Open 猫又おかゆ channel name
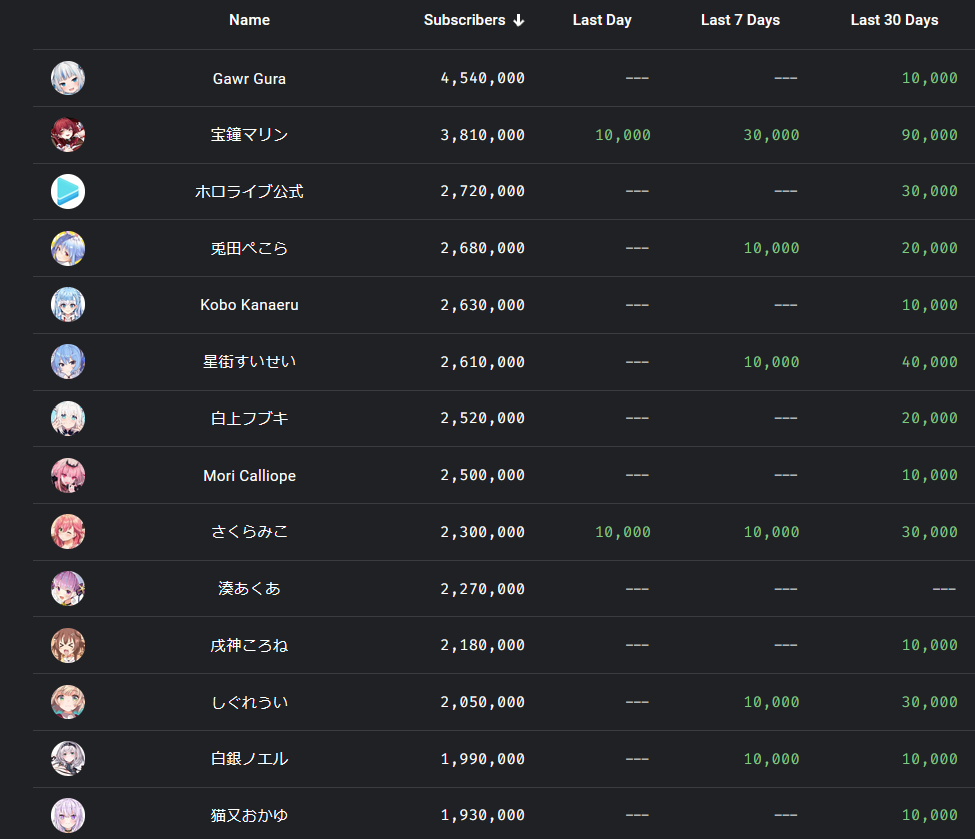Screen dimensions: 975x839 249,815
